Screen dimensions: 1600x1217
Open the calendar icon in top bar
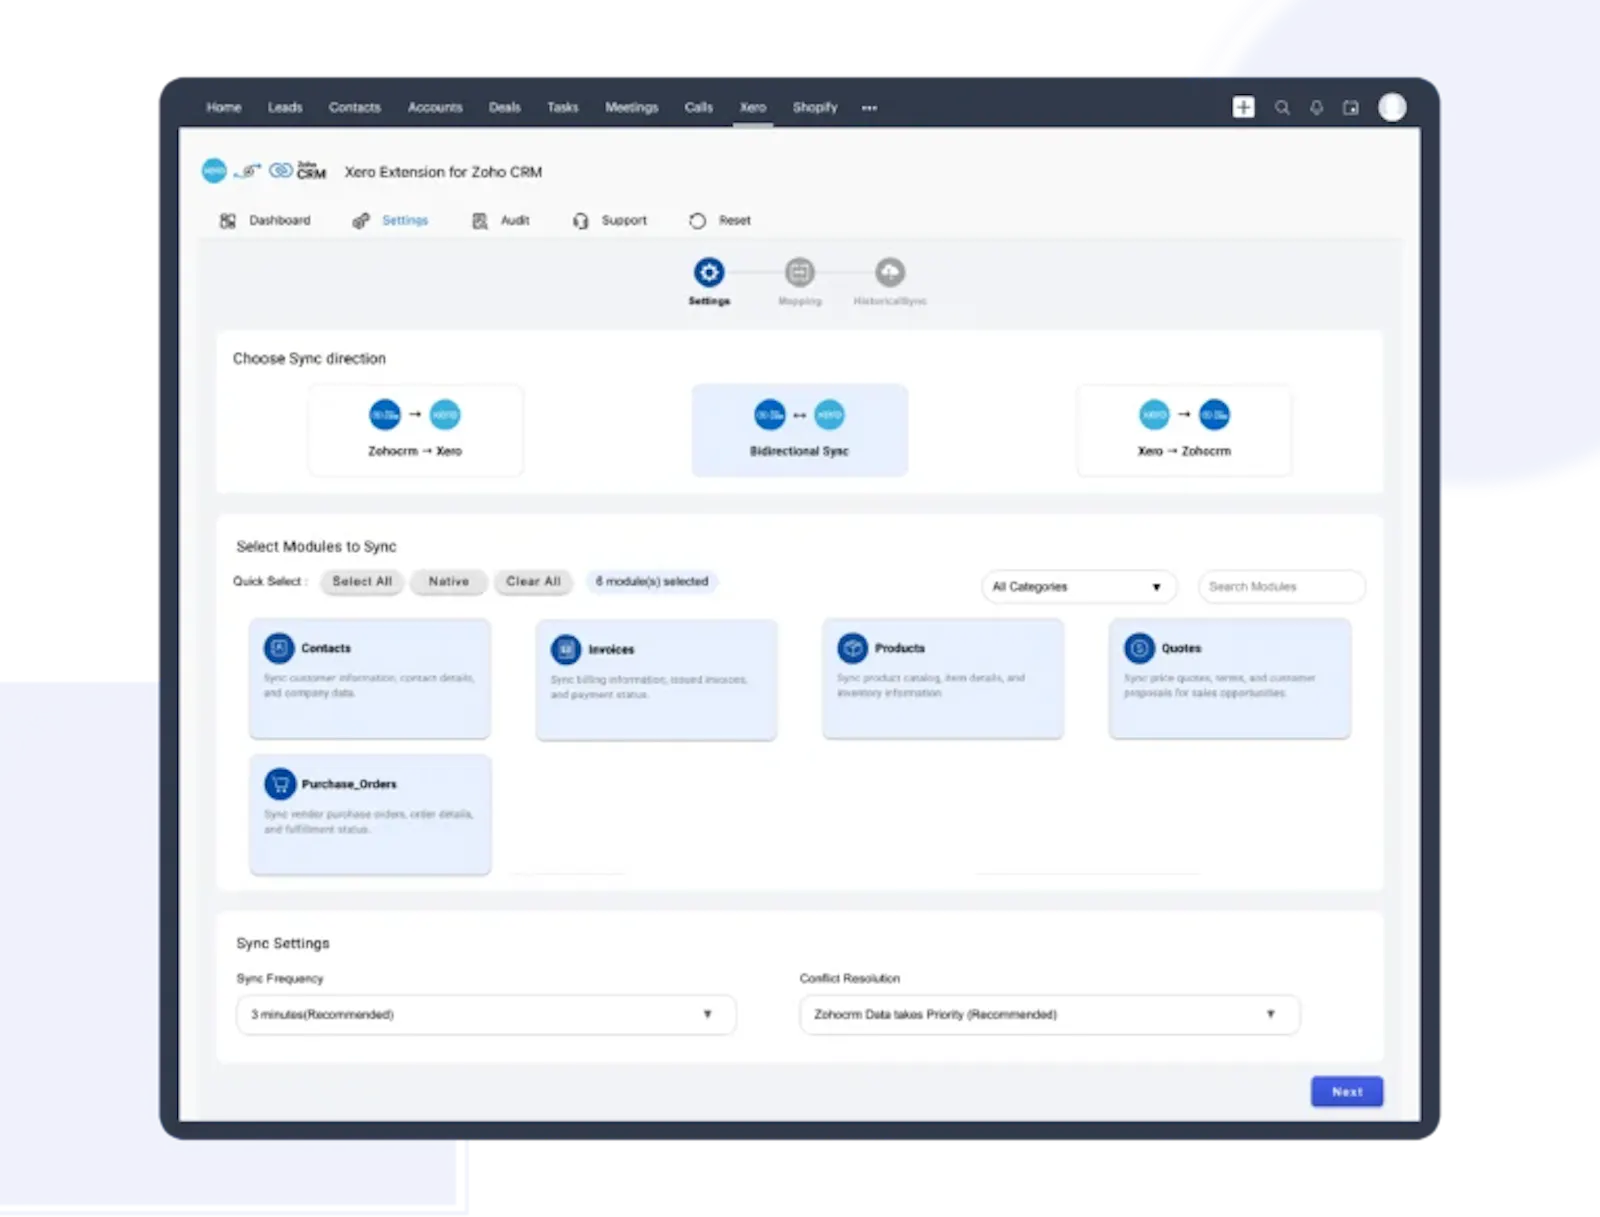(1351, 108)
